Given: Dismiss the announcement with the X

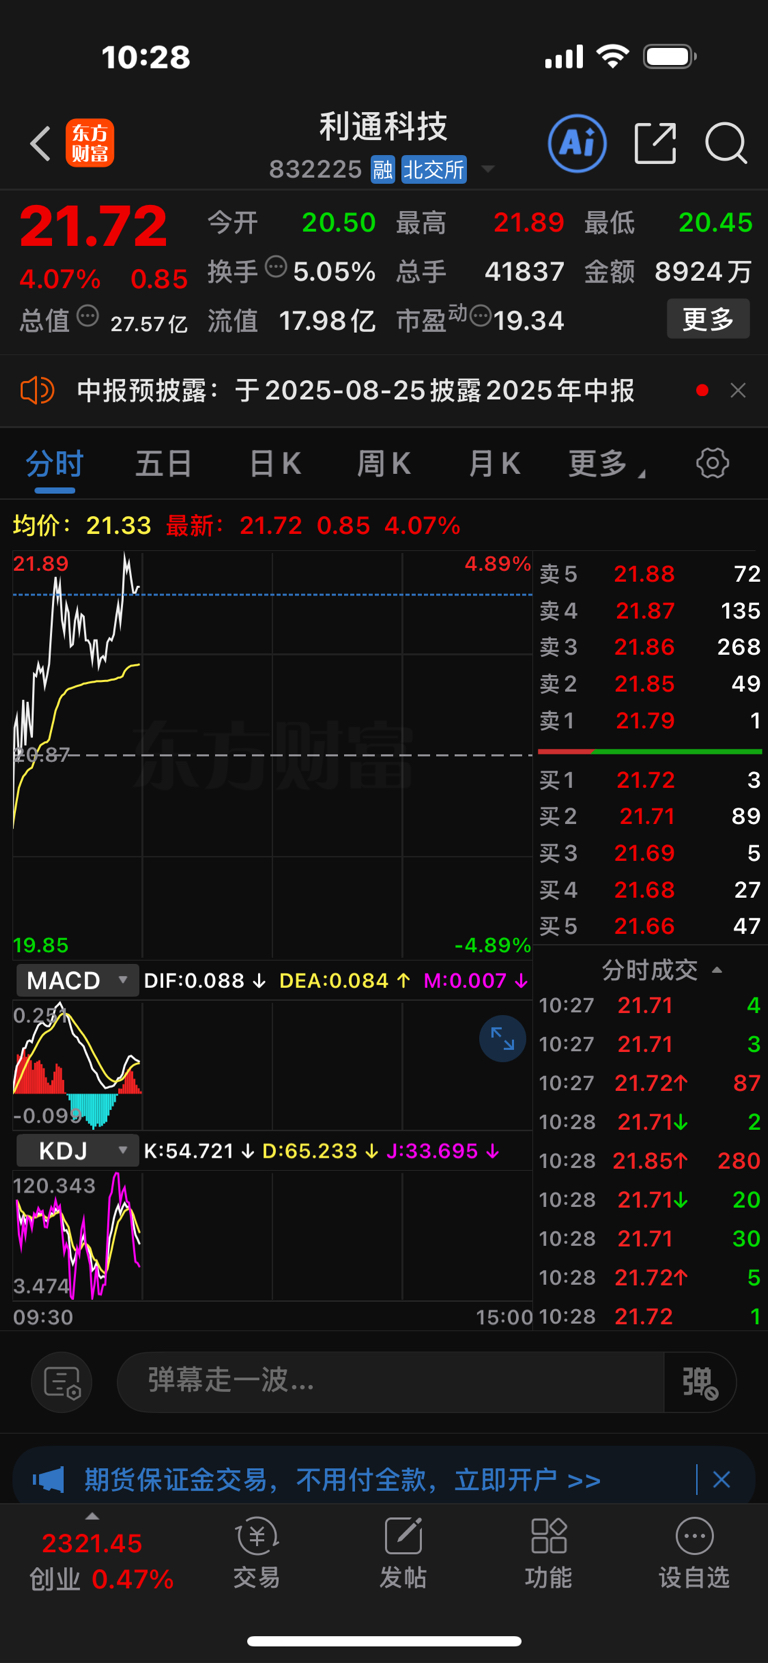Looking at the screenshot, I should [x=738, y=390].
